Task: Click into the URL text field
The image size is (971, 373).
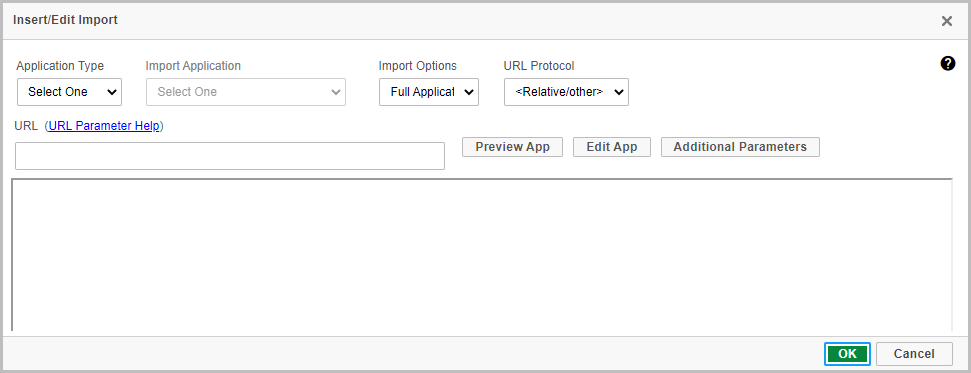Action: pos(230,156)
